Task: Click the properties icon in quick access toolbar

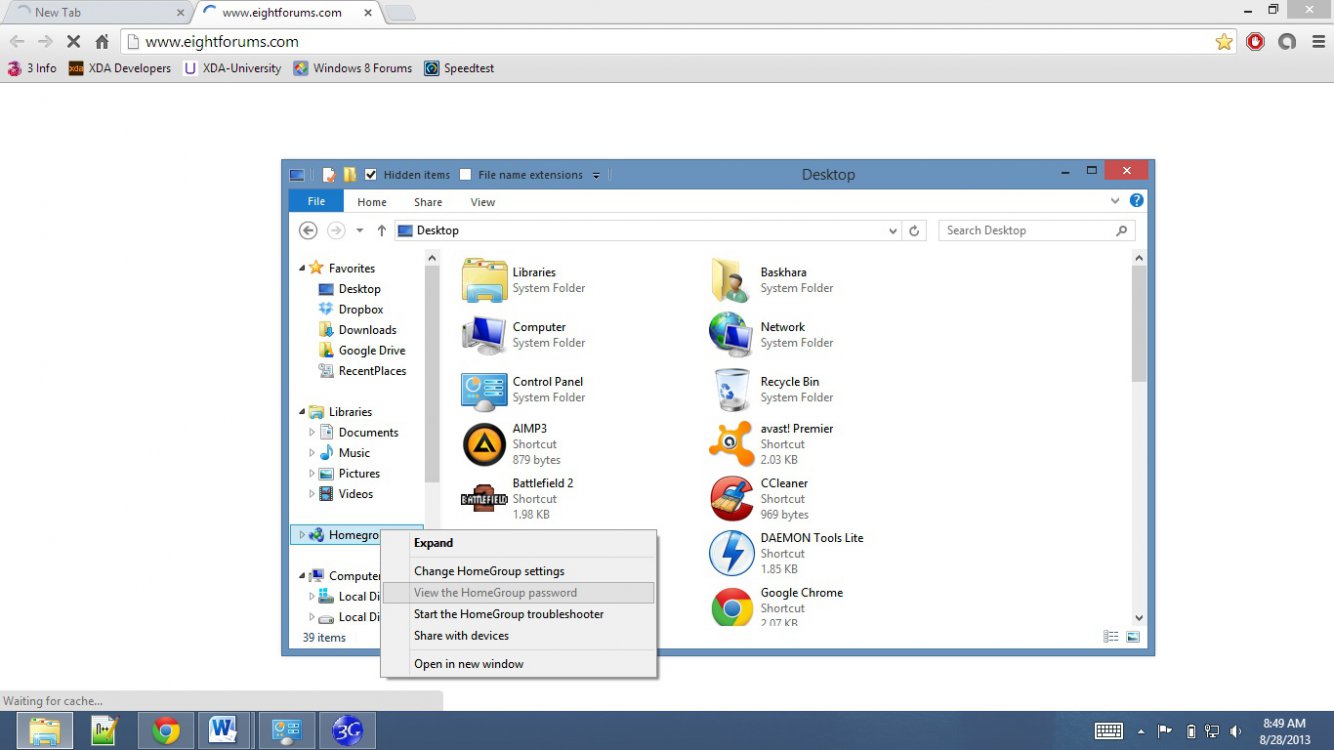Action: click(328, 174)
